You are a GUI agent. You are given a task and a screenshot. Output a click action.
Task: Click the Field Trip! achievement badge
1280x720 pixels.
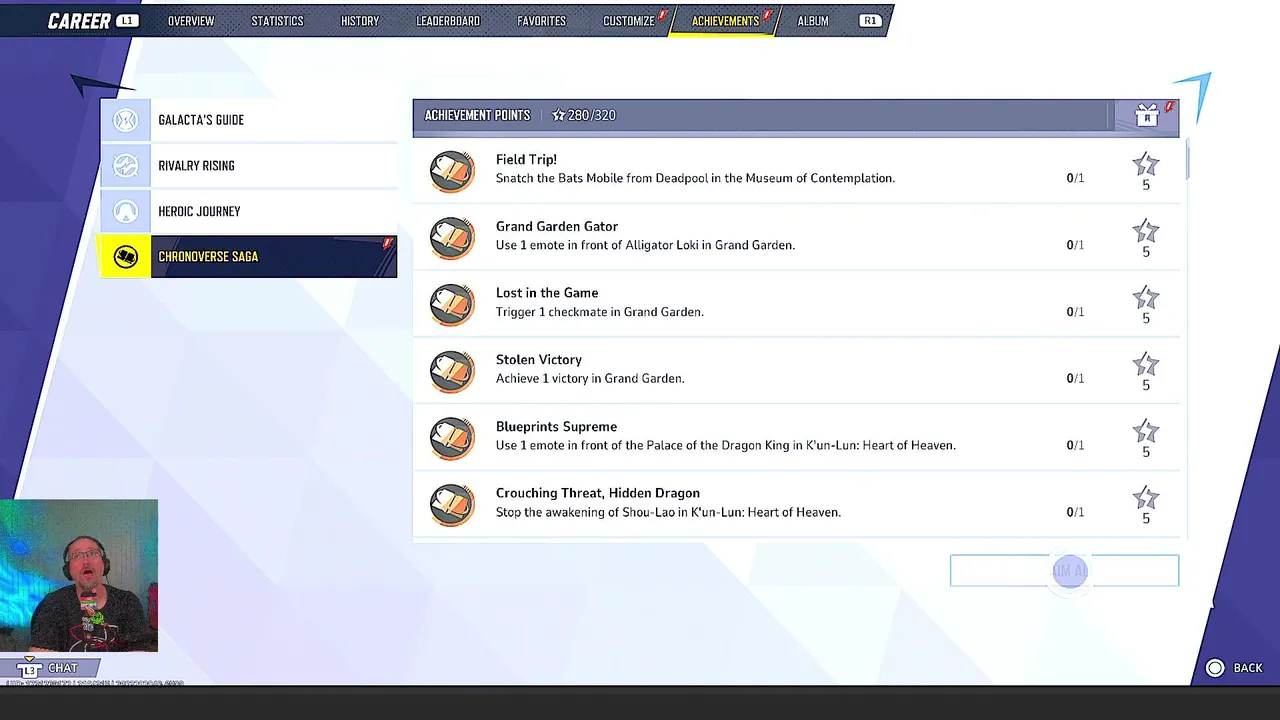452,170
